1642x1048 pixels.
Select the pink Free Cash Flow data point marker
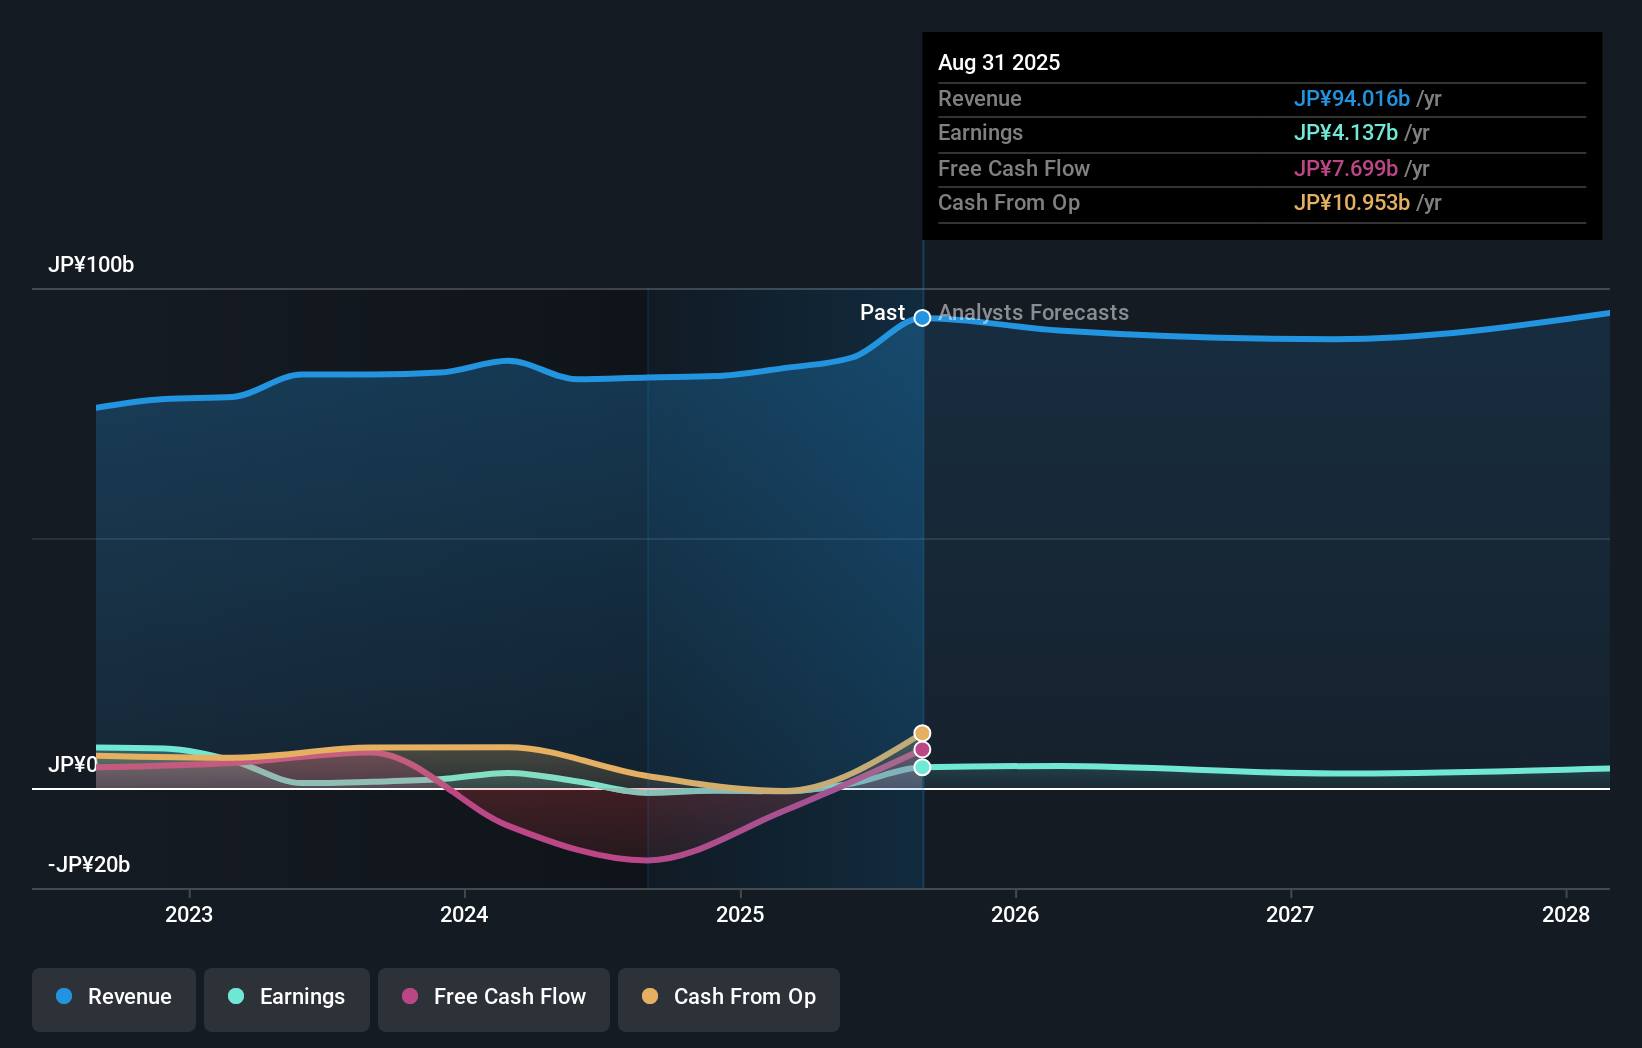pos(921,750)
